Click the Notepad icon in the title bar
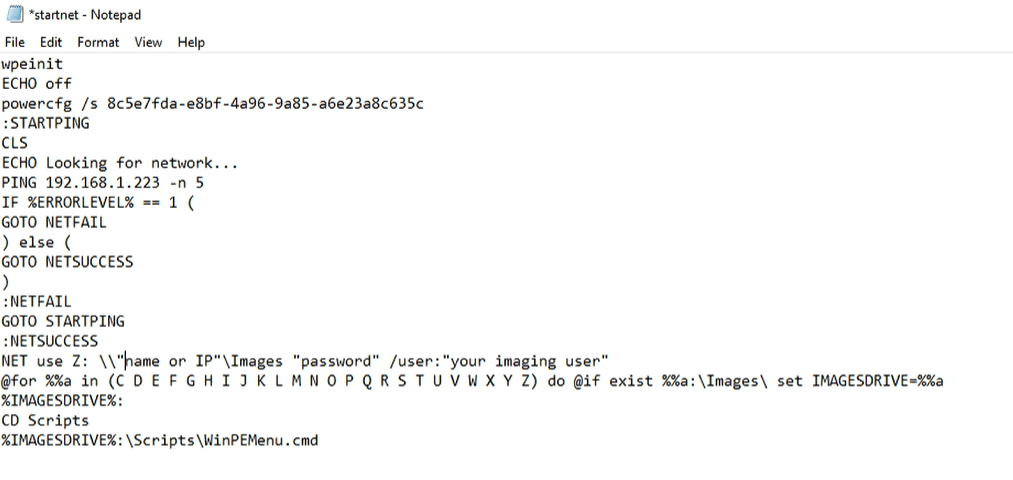1013x480 pixels. click(14, 14)
